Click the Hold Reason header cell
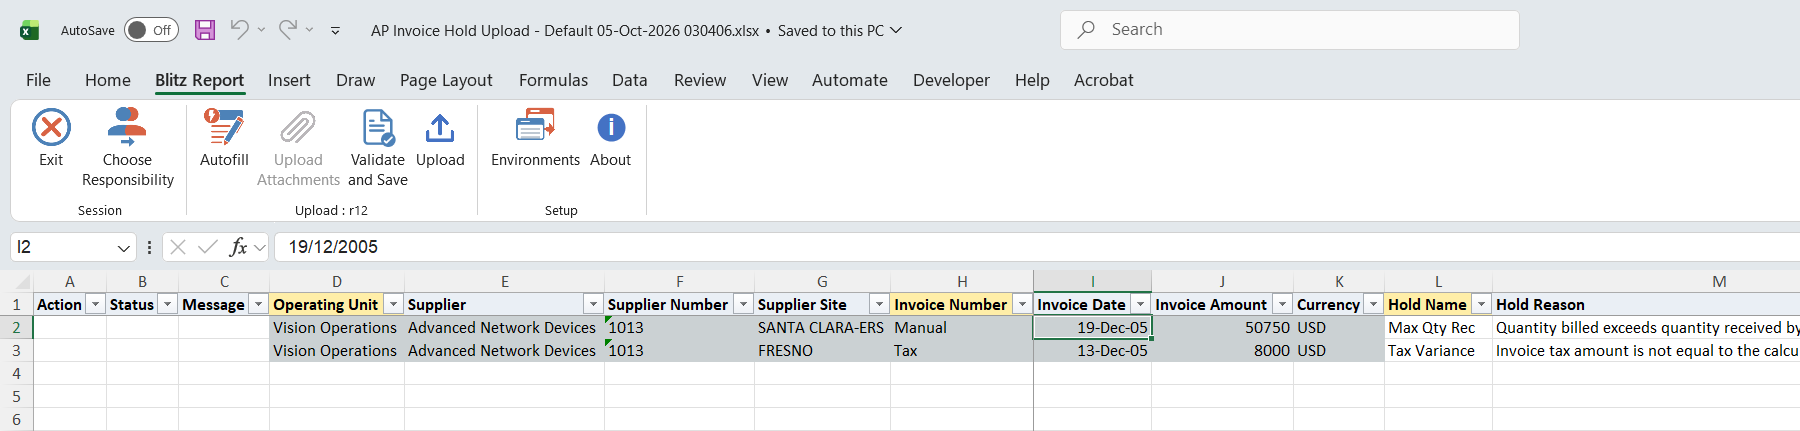This screenshot has height=431, width=1800. point(1646,304)
